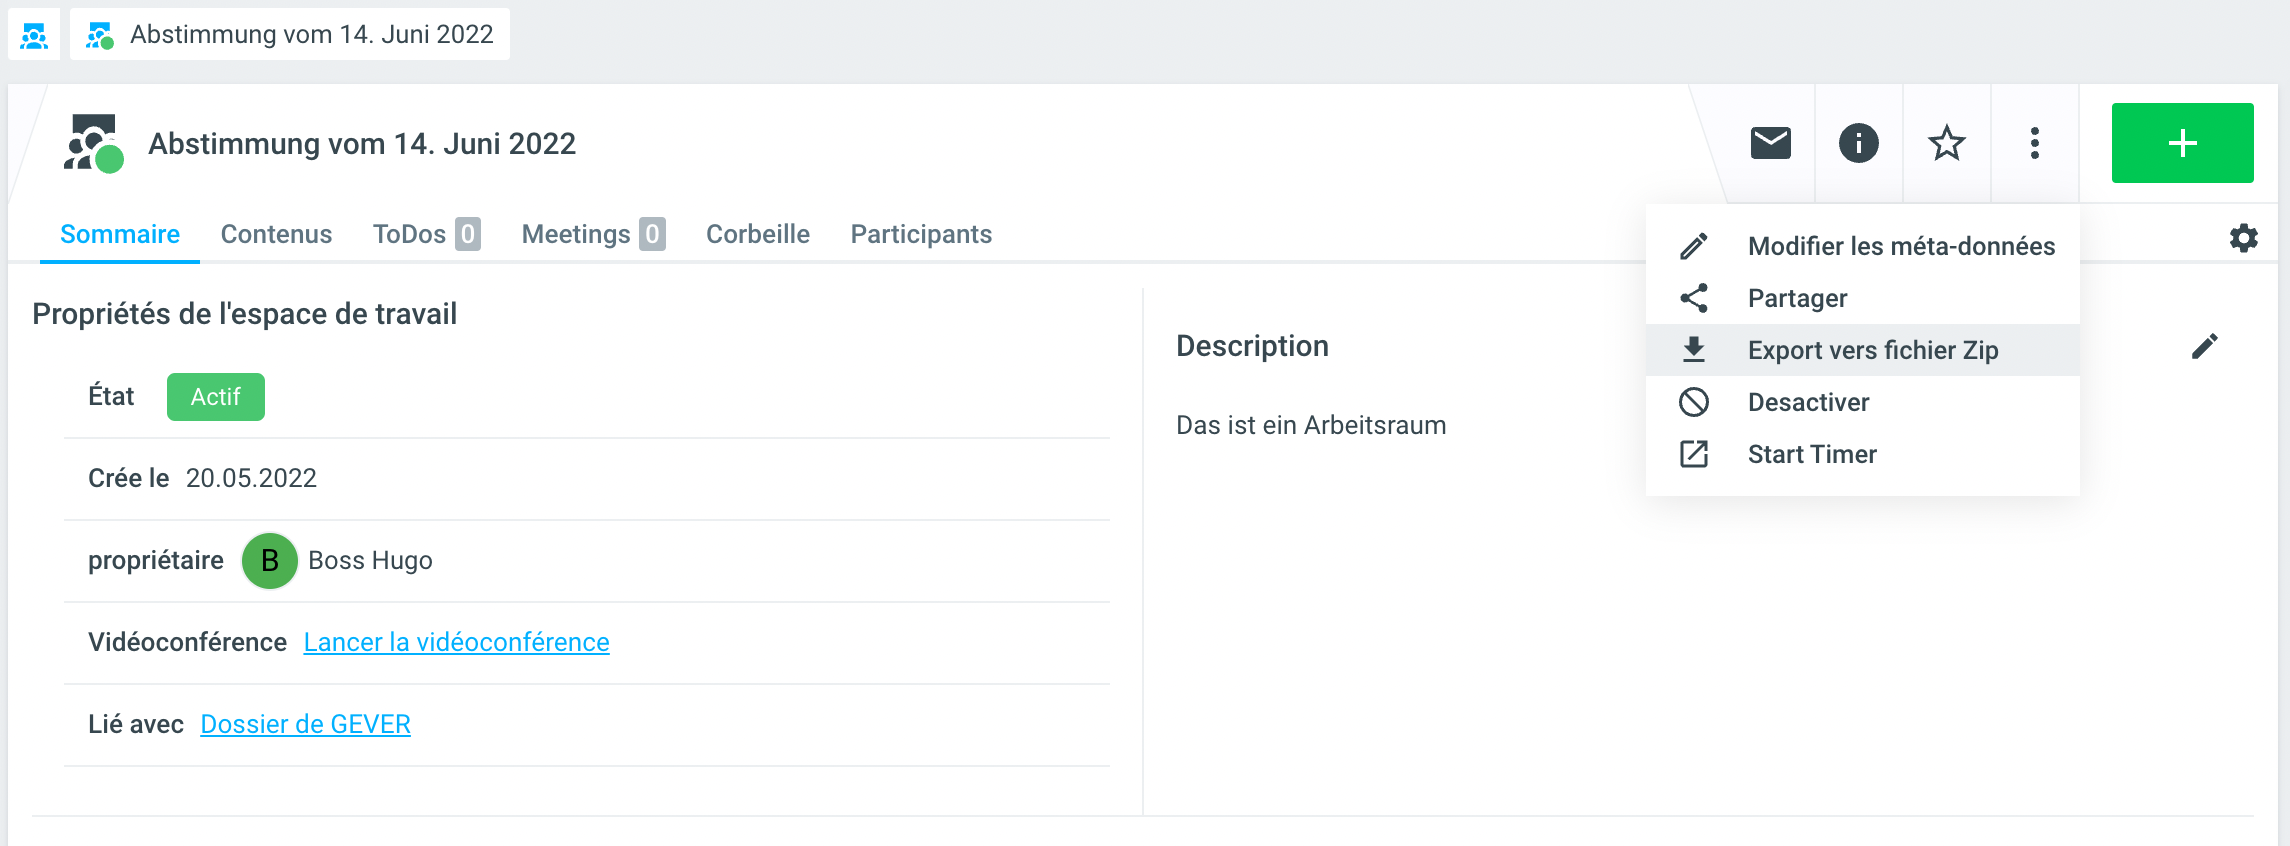Open the settings gear icon
Viewport: 2290px width, 846px height.
(x=2243, y=238)
